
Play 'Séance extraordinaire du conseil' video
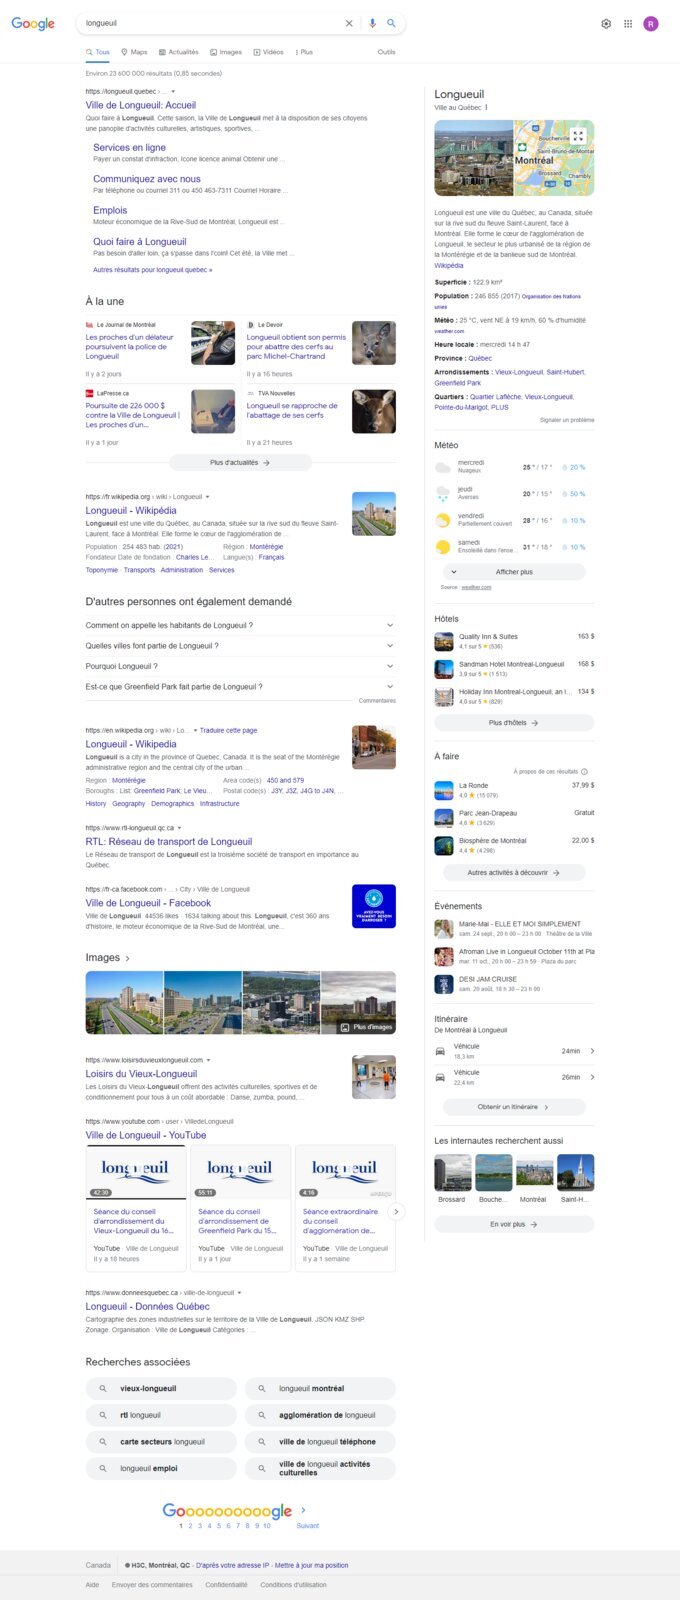click(x=343, y=1172)
